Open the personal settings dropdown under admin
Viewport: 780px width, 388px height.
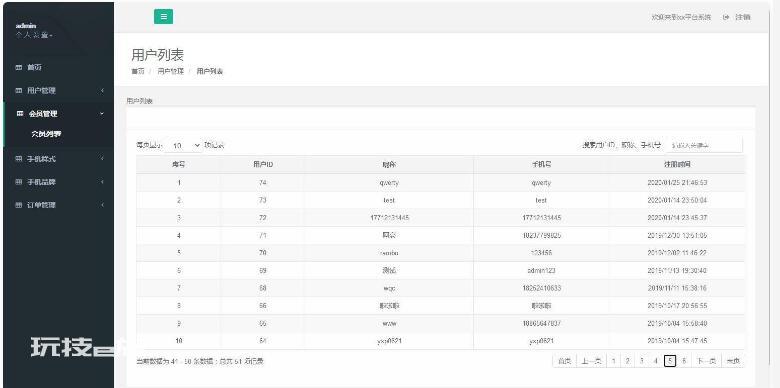point(34,35)
